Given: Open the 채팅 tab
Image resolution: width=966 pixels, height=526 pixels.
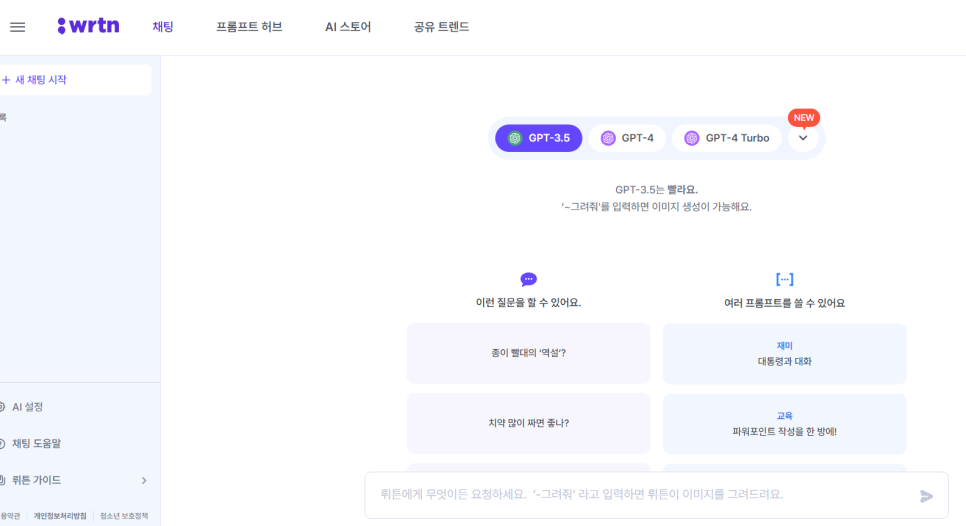Looking at the screenshot, I should pos(163,27).
